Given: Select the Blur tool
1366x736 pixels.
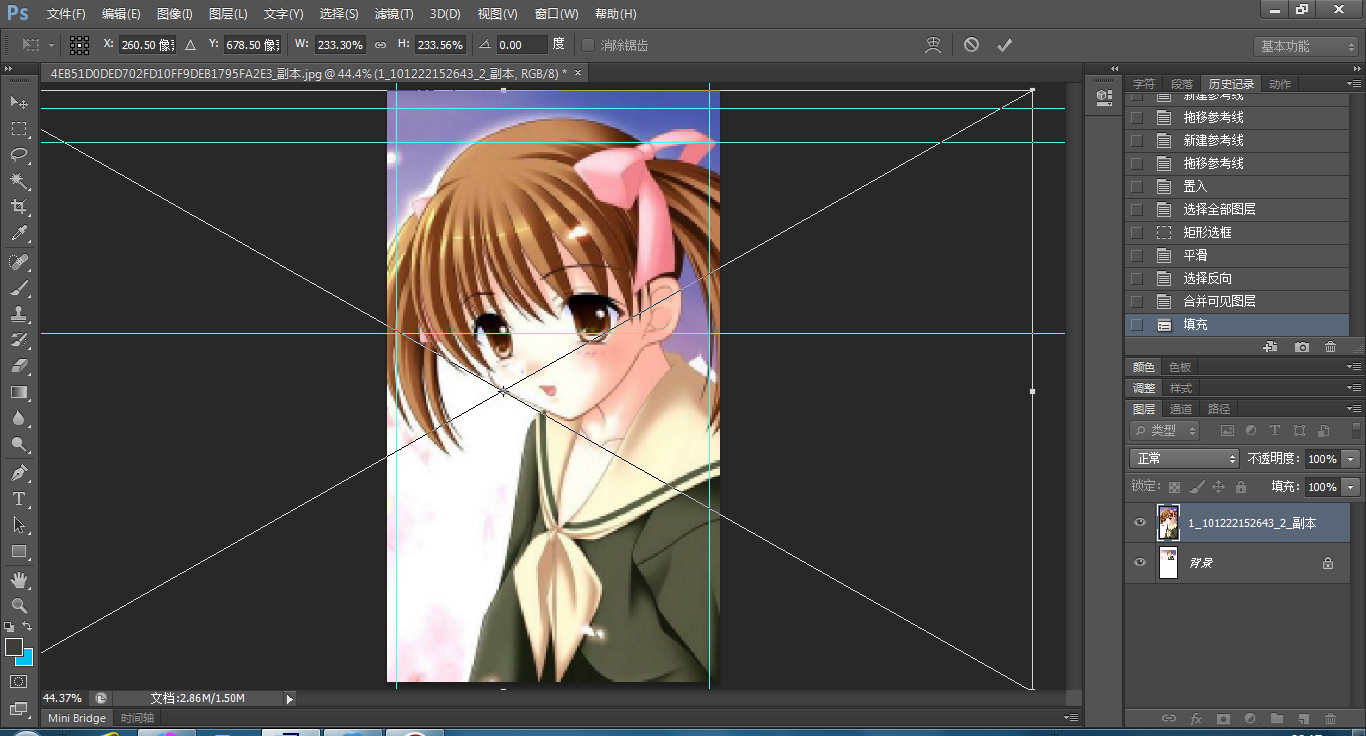Looking at the screenshot, I should (19, 418).
